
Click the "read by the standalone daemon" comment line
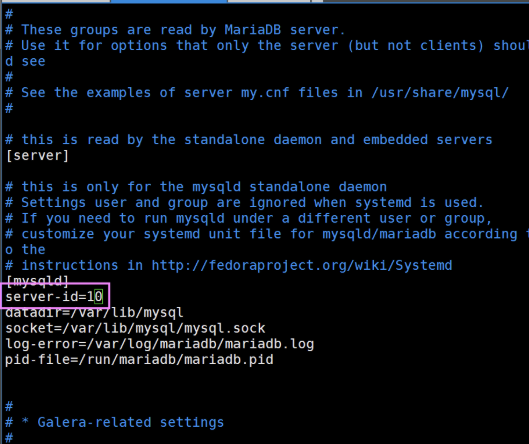(249, 140)
